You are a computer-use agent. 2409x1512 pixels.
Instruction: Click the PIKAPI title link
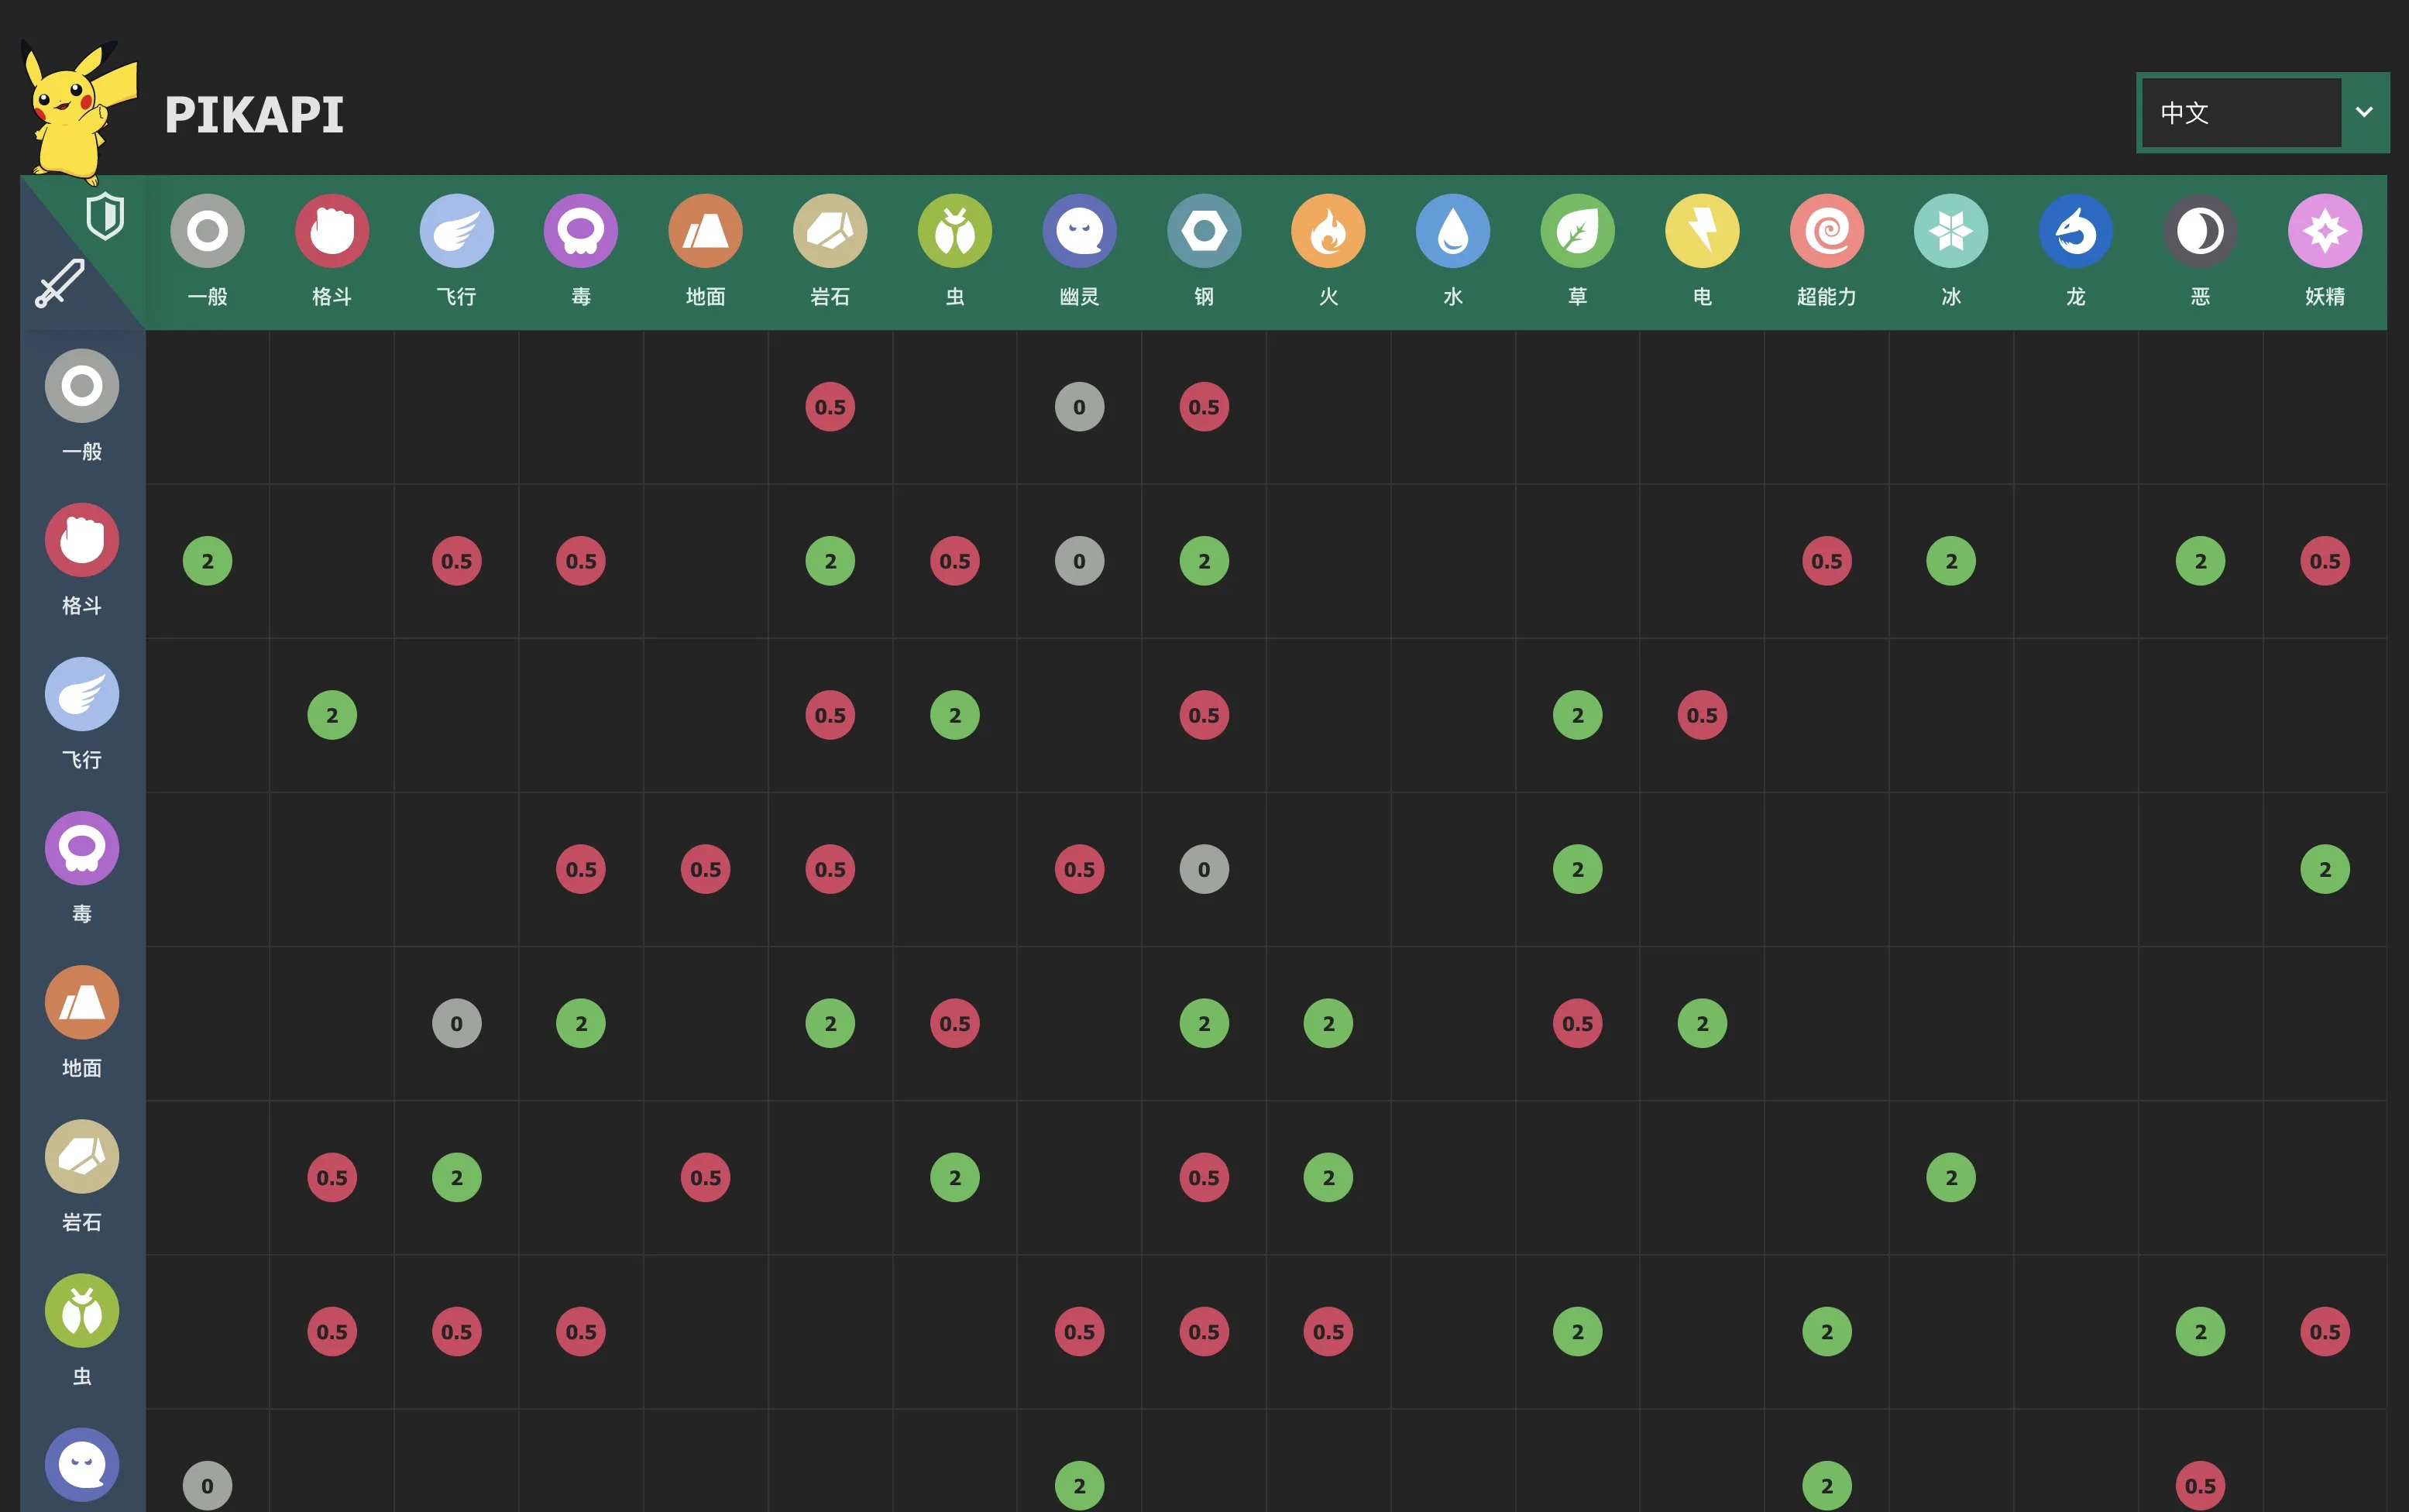(254, 115)
